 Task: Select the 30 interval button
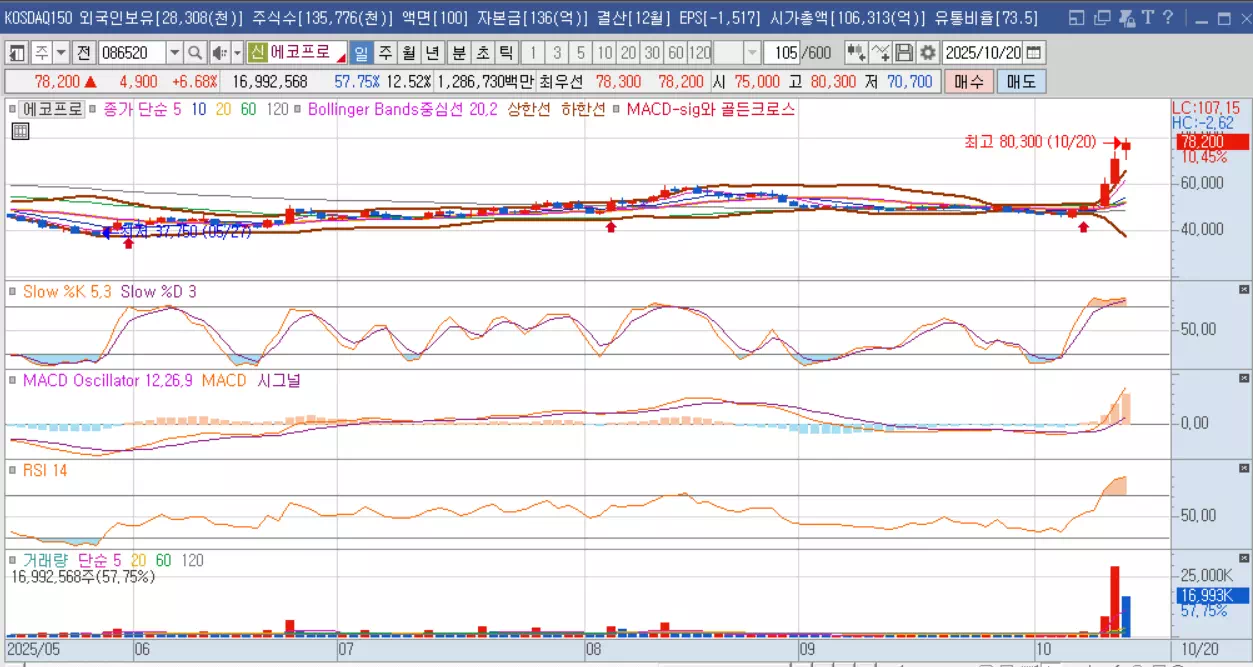pyautogui.click(x=652, y=53)
